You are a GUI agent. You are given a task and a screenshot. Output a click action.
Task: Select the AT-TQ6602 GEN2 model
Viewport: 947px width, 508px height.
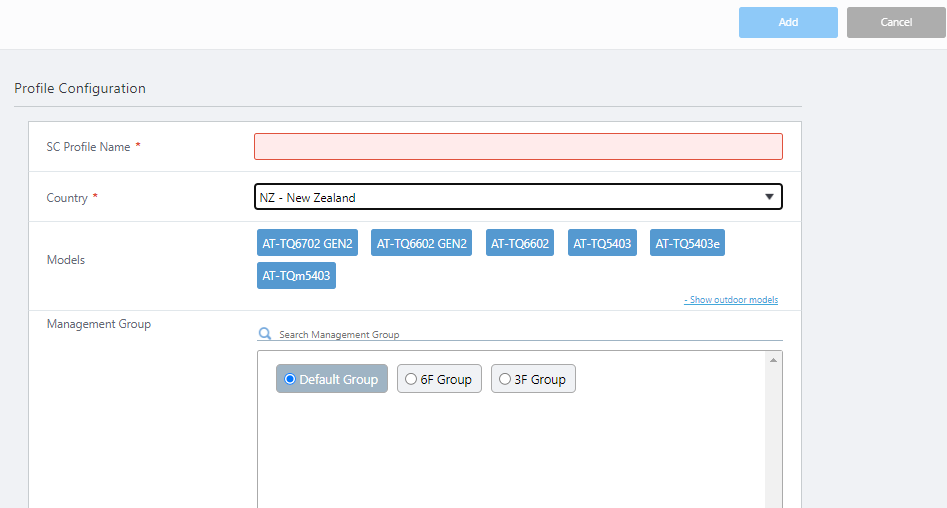point(421,243)
